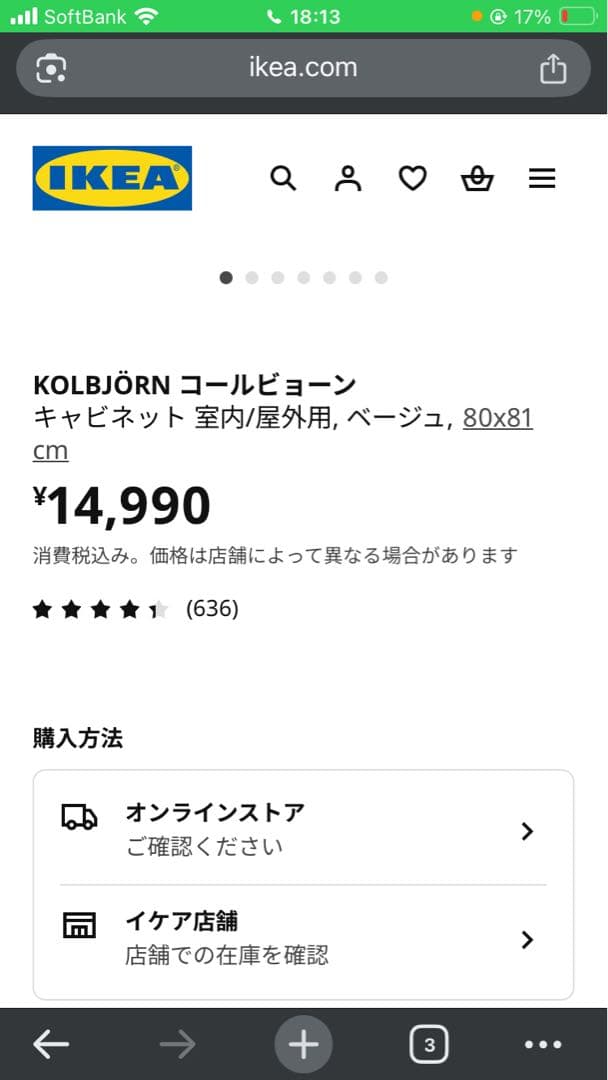Open the search on the IKEA site

(283, 178)
